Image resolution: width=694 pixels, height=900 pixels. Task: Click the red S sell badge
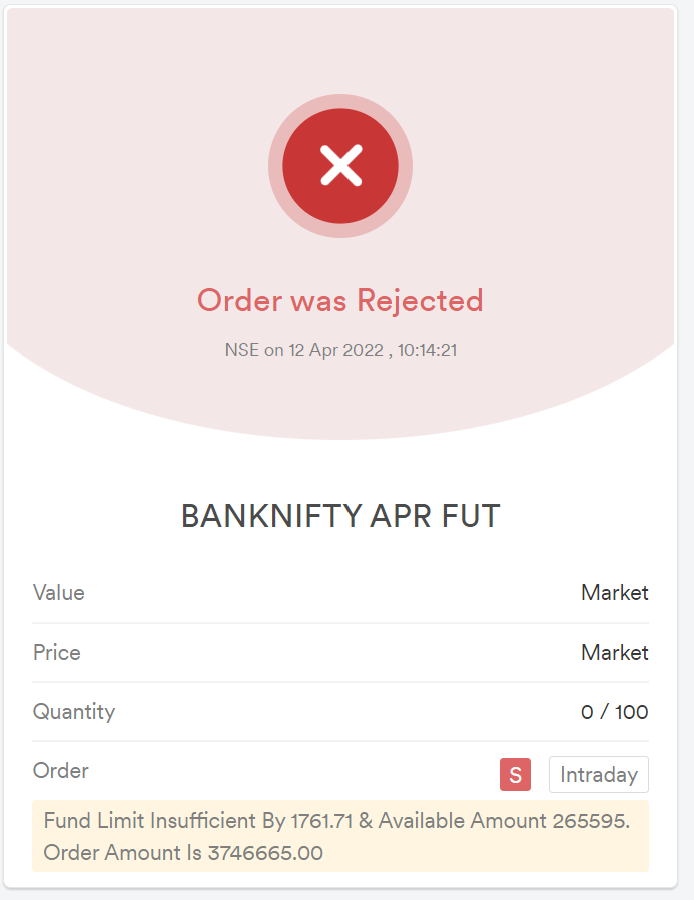coord(515,774)
